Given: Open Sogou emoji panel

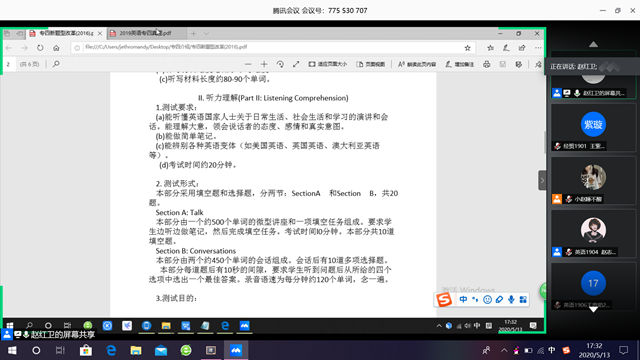Looking at the screenshot, I should (x=487, y=300).
